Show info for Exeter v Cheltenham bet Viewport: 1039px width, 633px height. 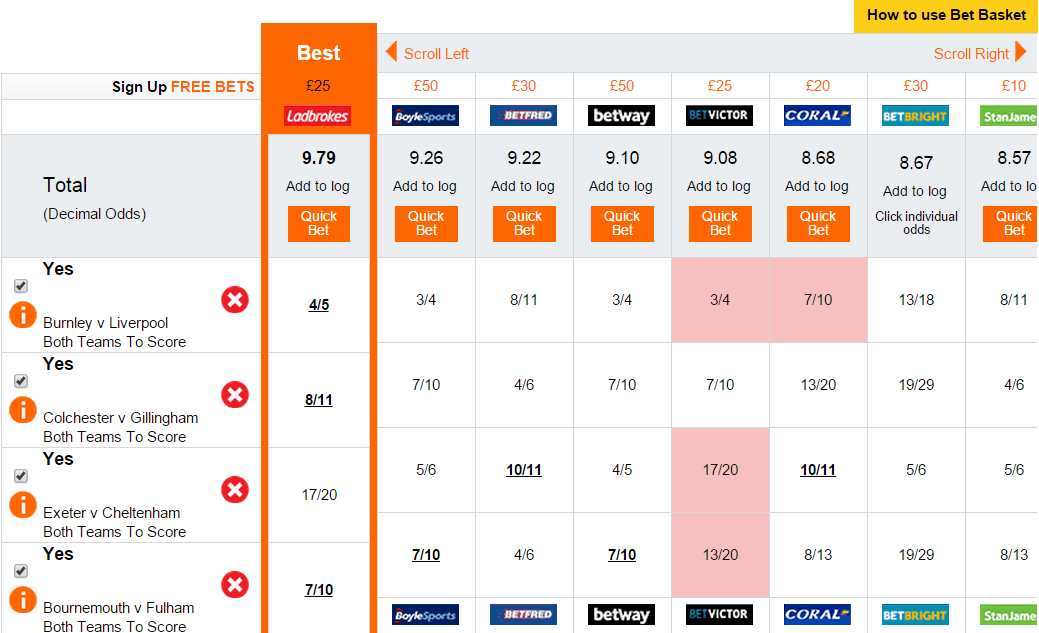click(x=23, y=505)
